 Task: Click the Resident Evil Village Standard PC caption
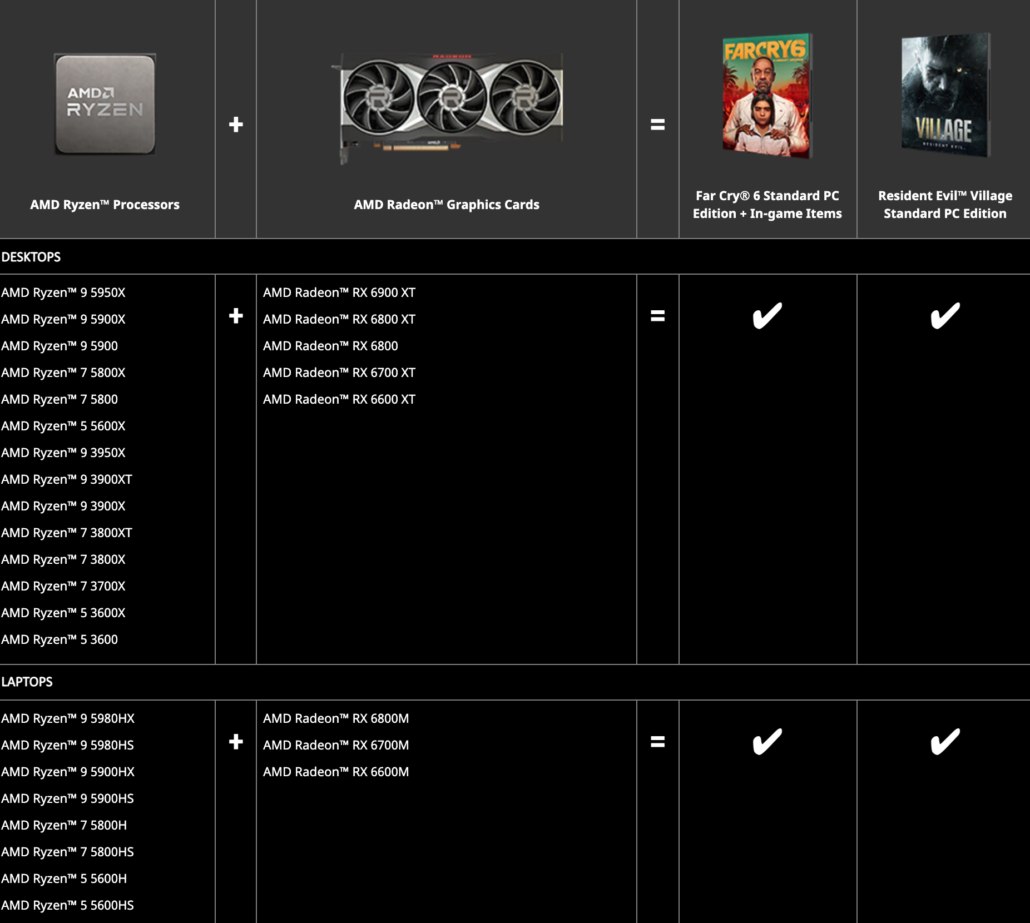pos(945,204)
